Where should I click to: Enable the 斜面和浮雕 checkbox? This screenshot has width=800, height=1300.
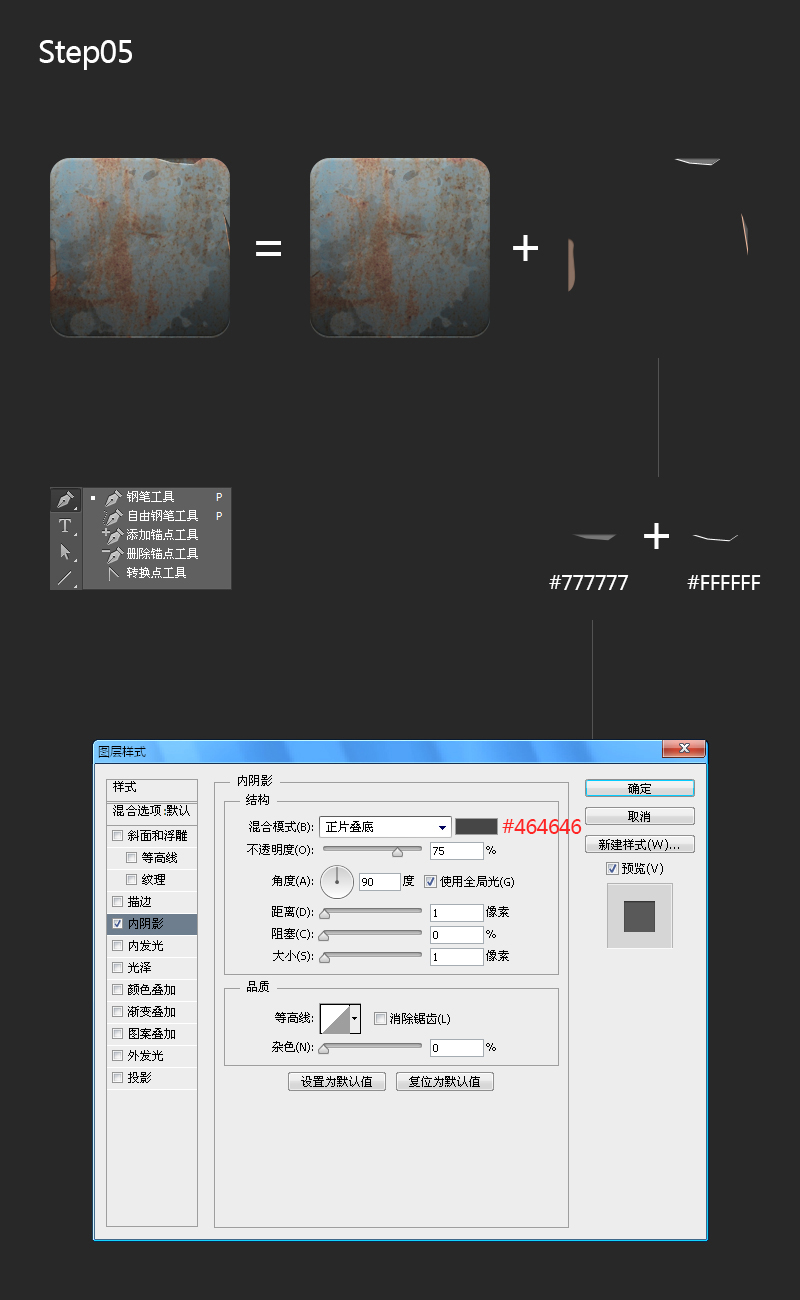(x=117, y=835)
